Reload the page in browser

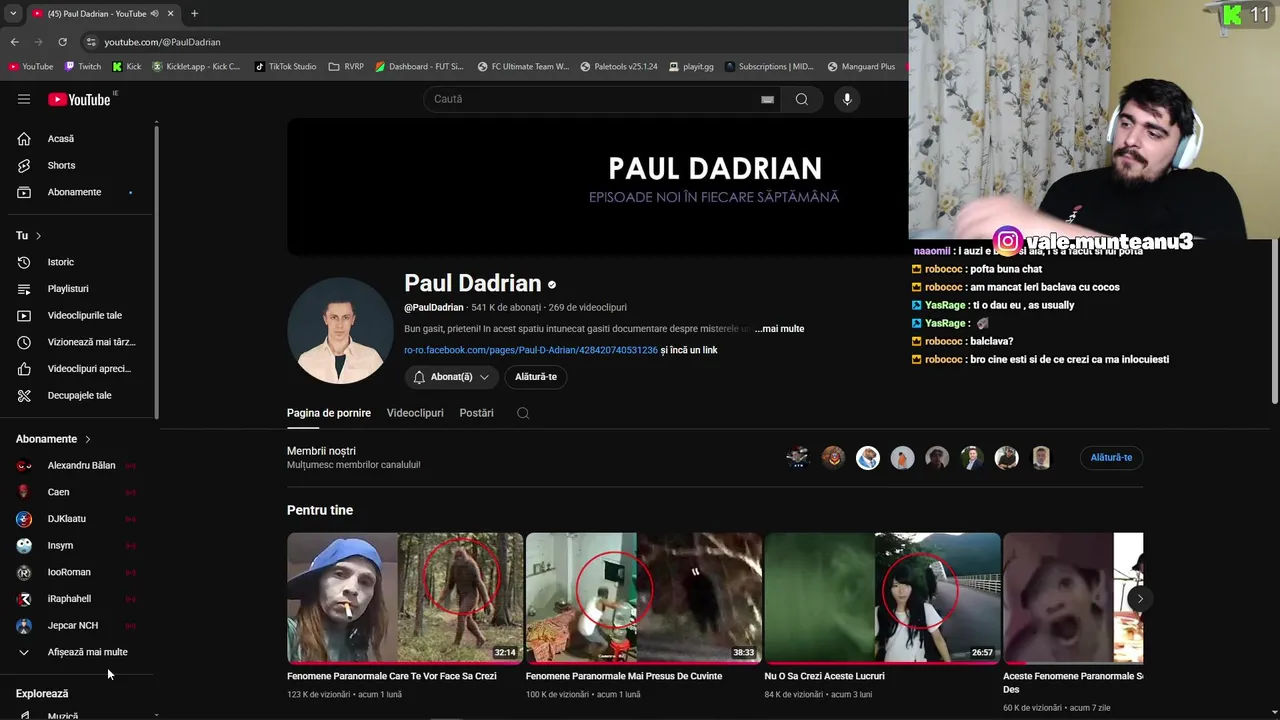[62, 42]
